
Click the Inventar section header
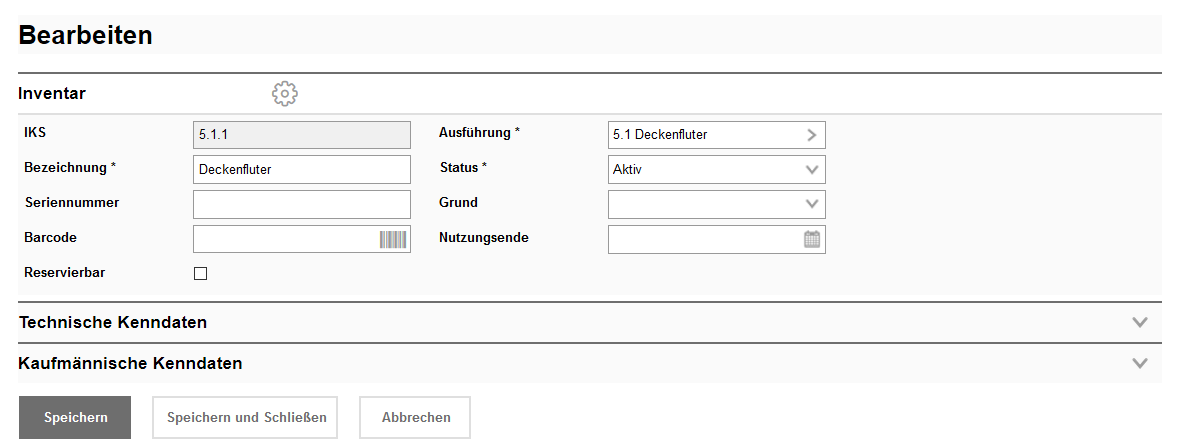(x=52, y=94)
